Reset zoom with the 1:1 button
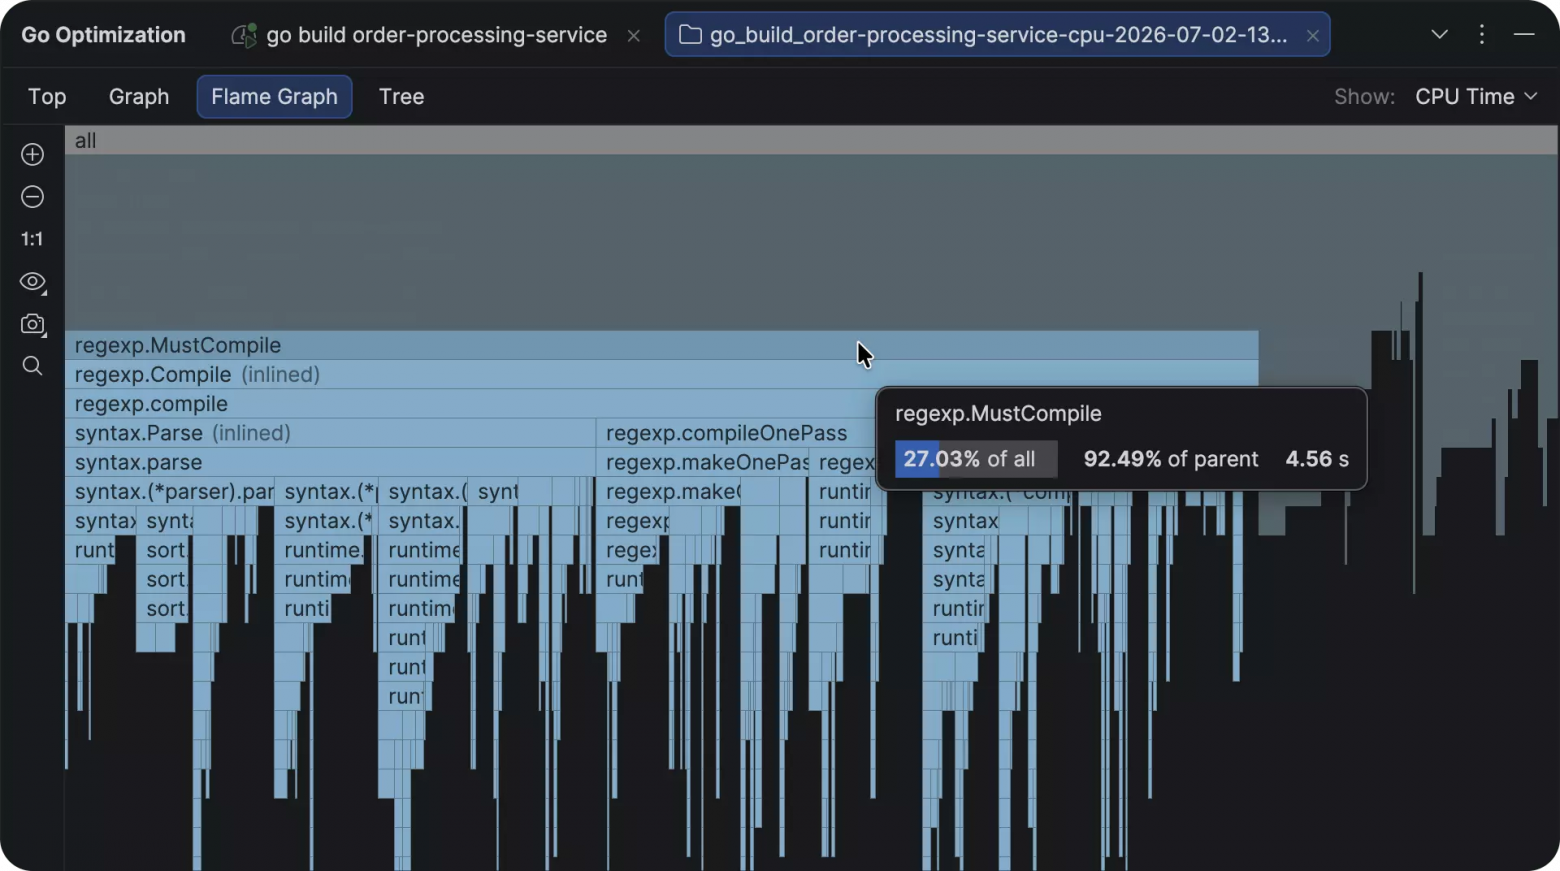This screenshot has width=1560, height=871. point(32,239)
